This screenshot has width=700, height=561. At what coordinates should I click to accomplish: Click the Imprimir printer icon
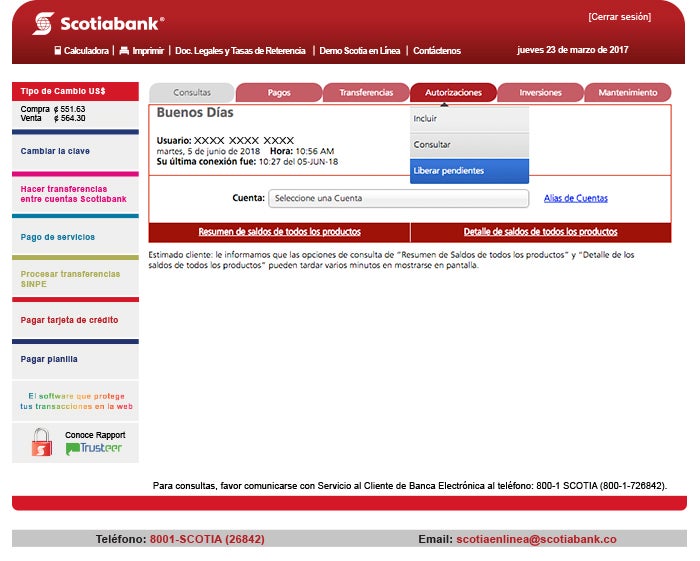click(x=124, y=50)
